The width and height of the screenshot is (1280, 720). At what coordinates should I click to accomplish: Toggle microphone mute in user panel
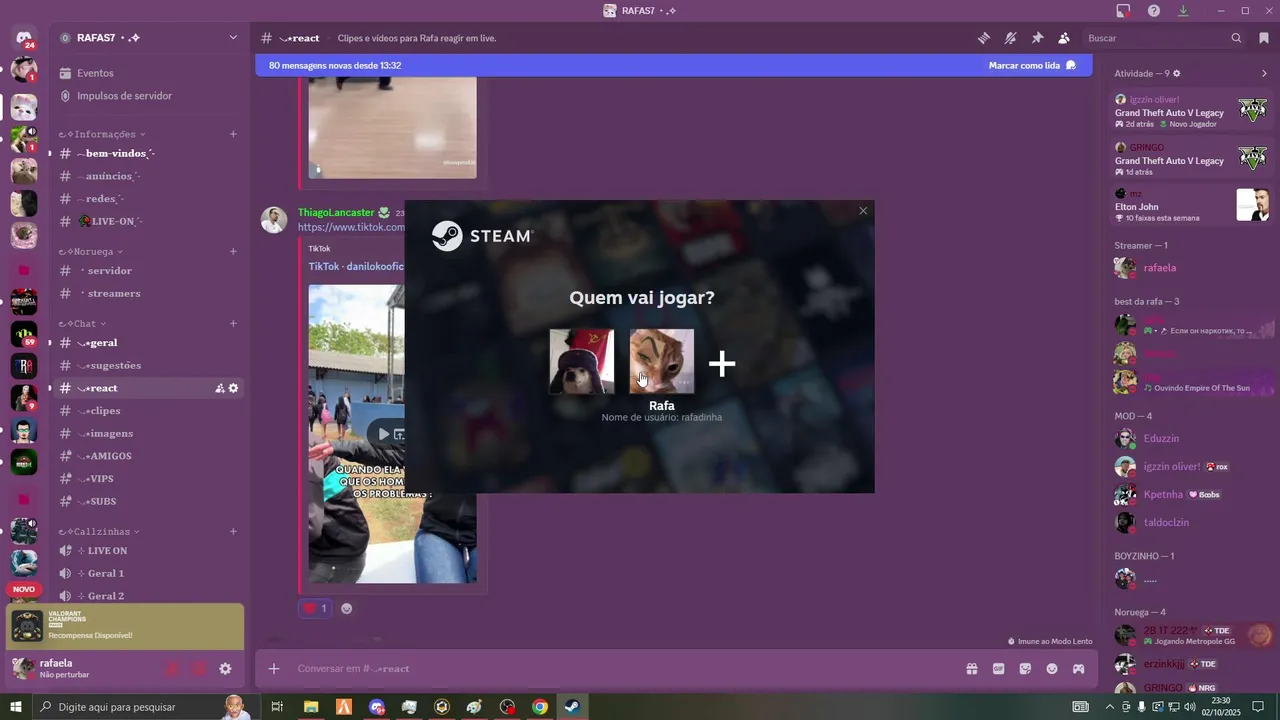tap(171, 669)
